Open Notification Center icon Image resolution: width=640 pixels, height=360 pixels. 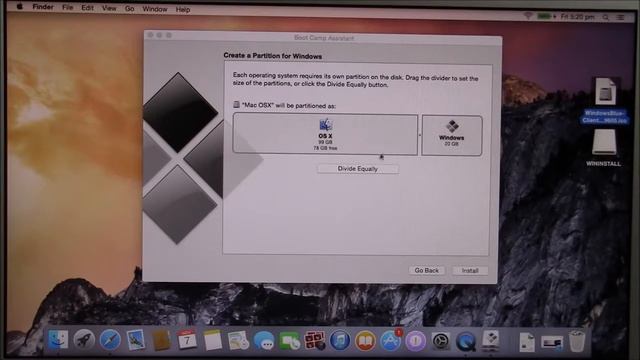(620, 18)
